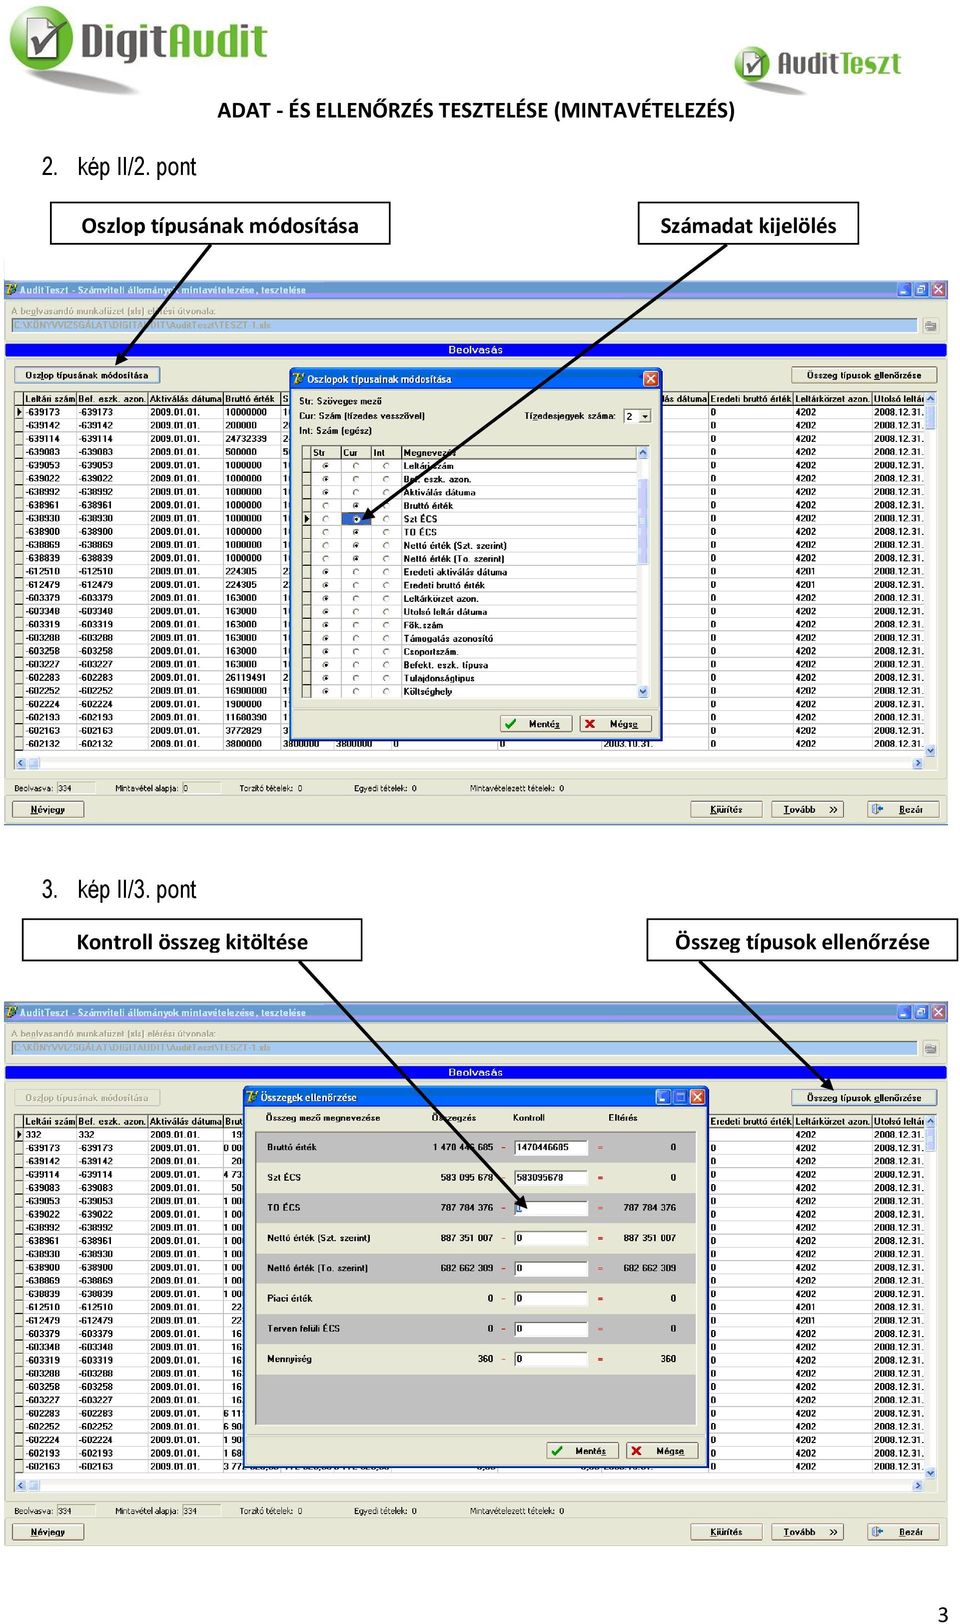Click the Kontroll field for Piaci érték
Image resolution: width=960 pixels, height=1624 pixels.
[x=550, y=1299]
